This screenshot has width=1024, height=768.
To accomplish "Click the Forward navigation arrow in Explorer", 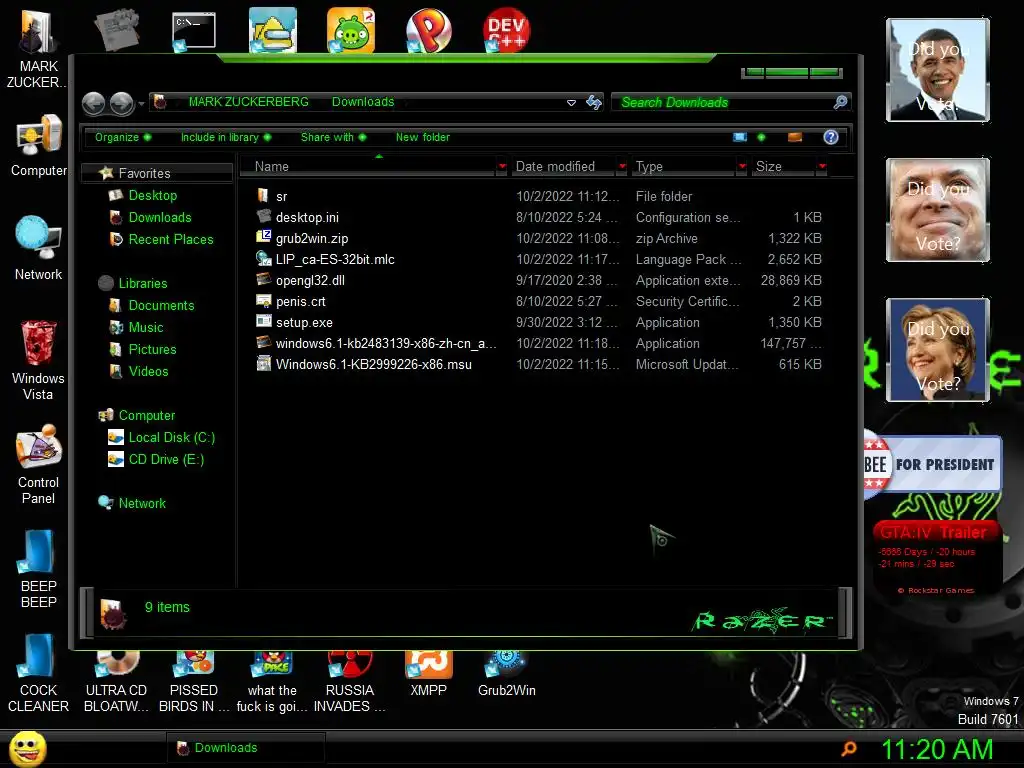I will coord(121,103).
